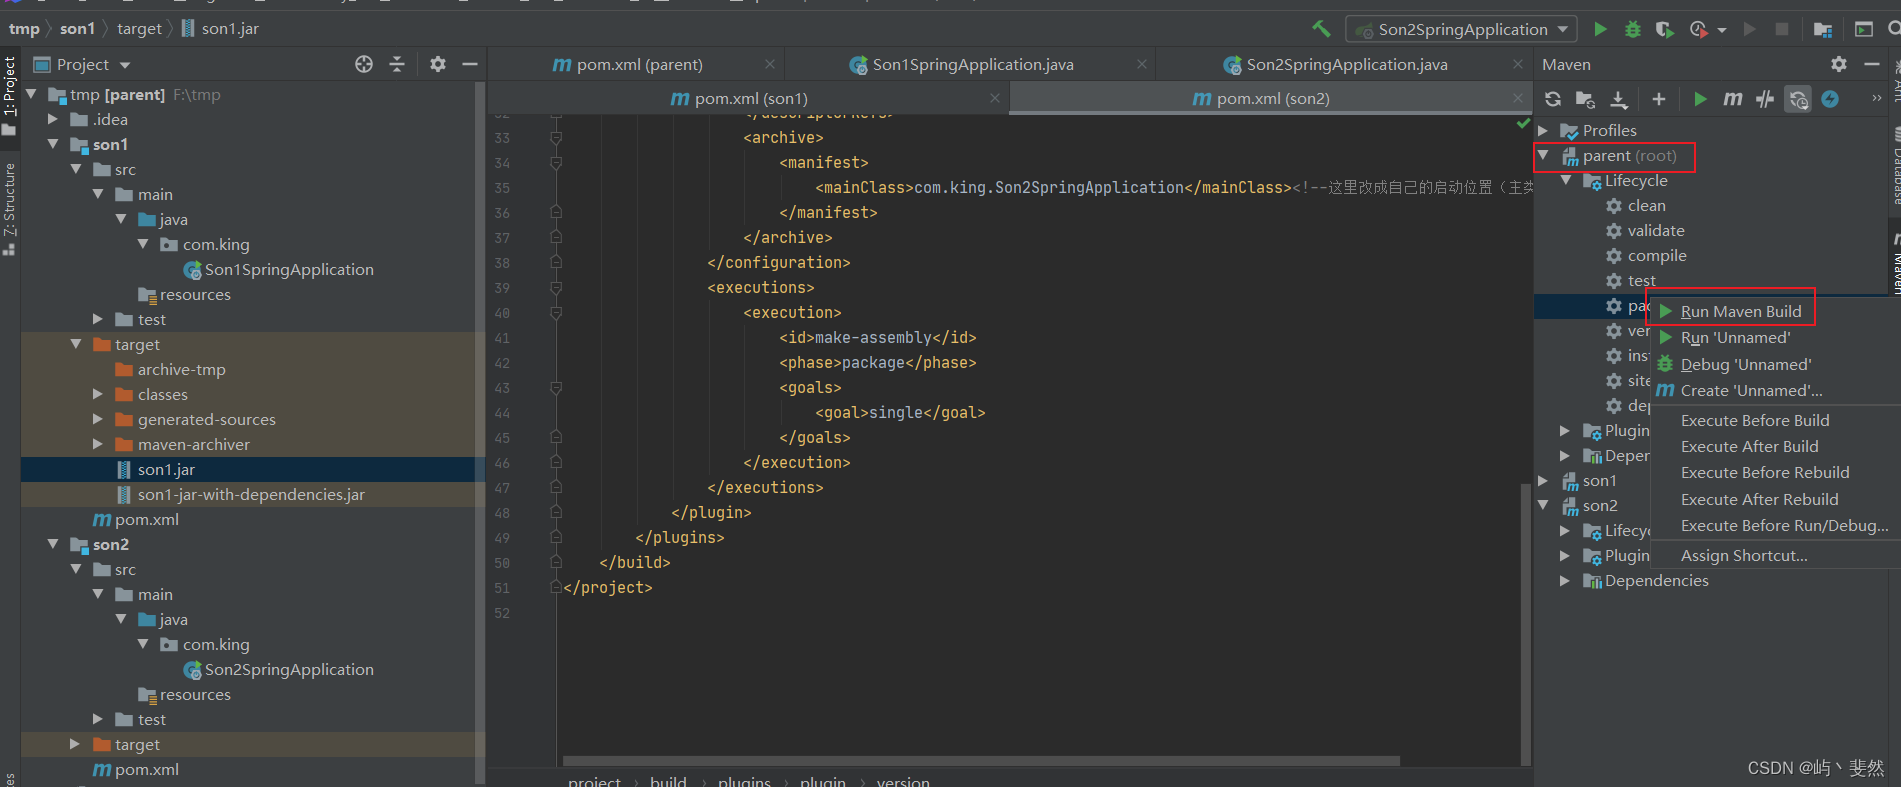Toggle Show Dependencies history icon in the Maven toolbar
Viewport: 1901px width, 787px height.
(1798, 99)
